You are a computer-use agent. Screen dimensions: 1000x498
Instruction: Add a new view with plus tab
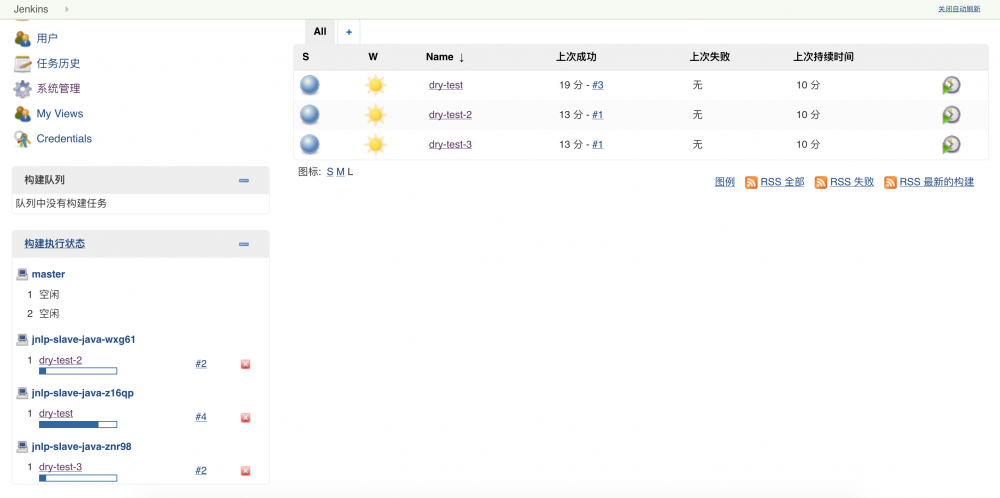(x=349, y=32)
